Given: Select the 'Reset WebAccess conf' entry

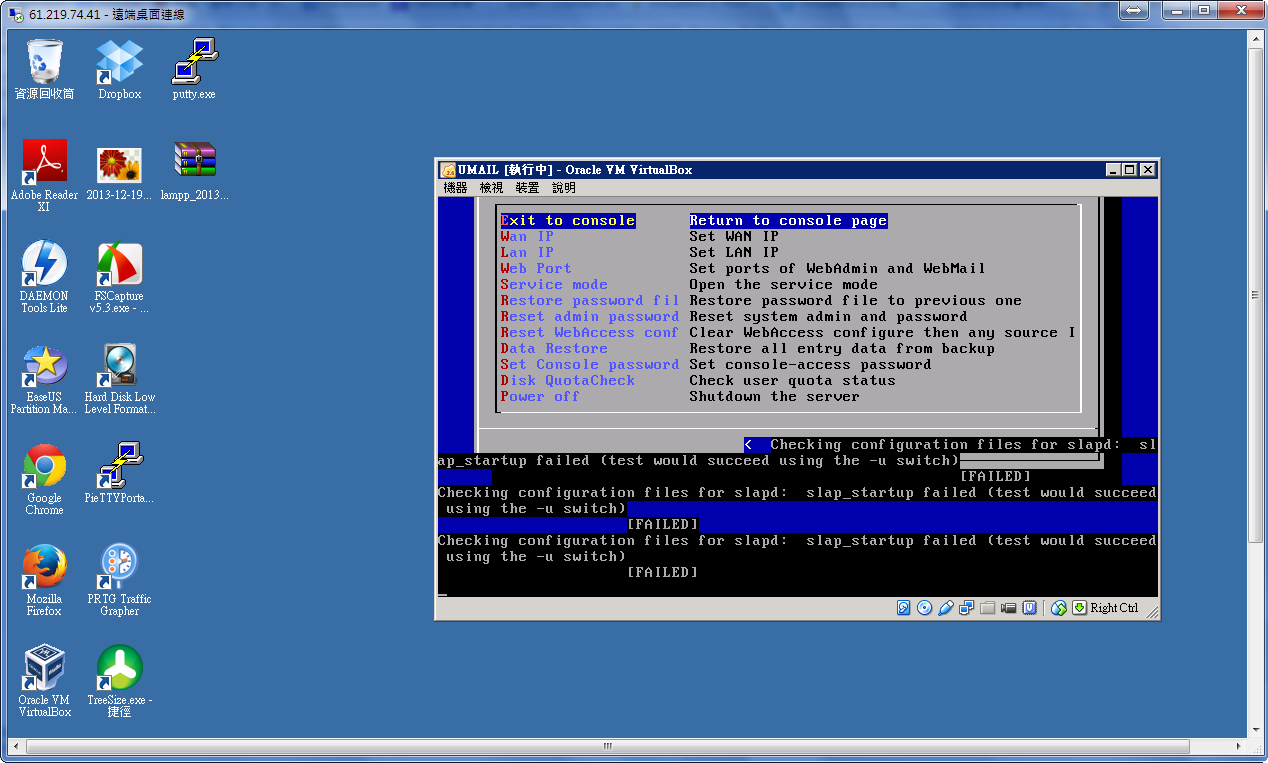Looking at the screenshot, I should point(590,333).
